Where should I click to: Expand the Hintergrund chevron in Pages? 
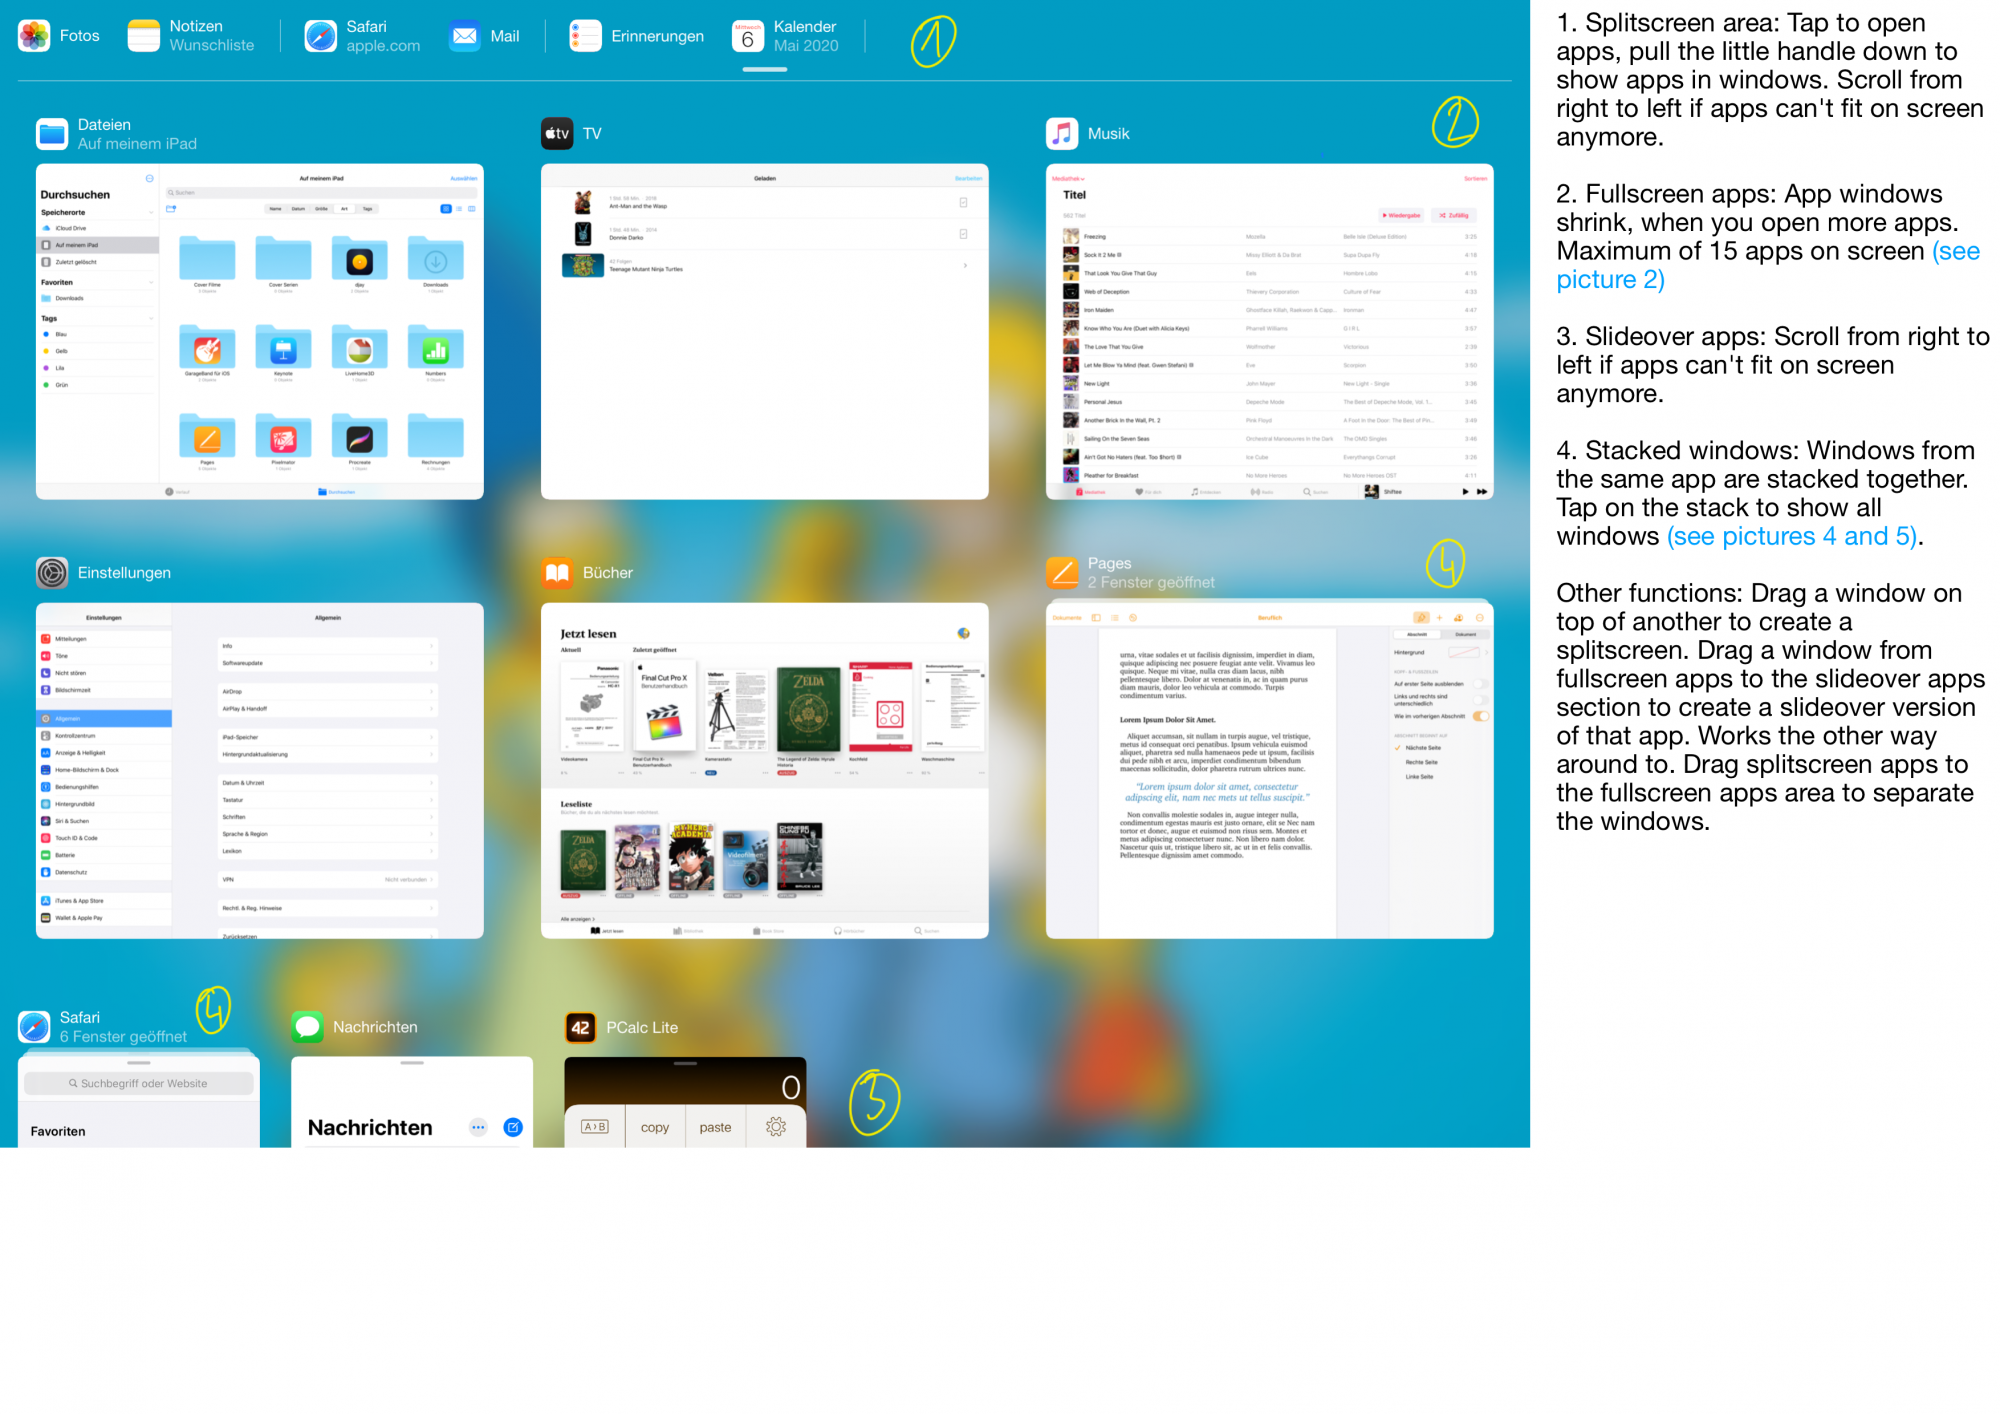[x=1487, y=652]
